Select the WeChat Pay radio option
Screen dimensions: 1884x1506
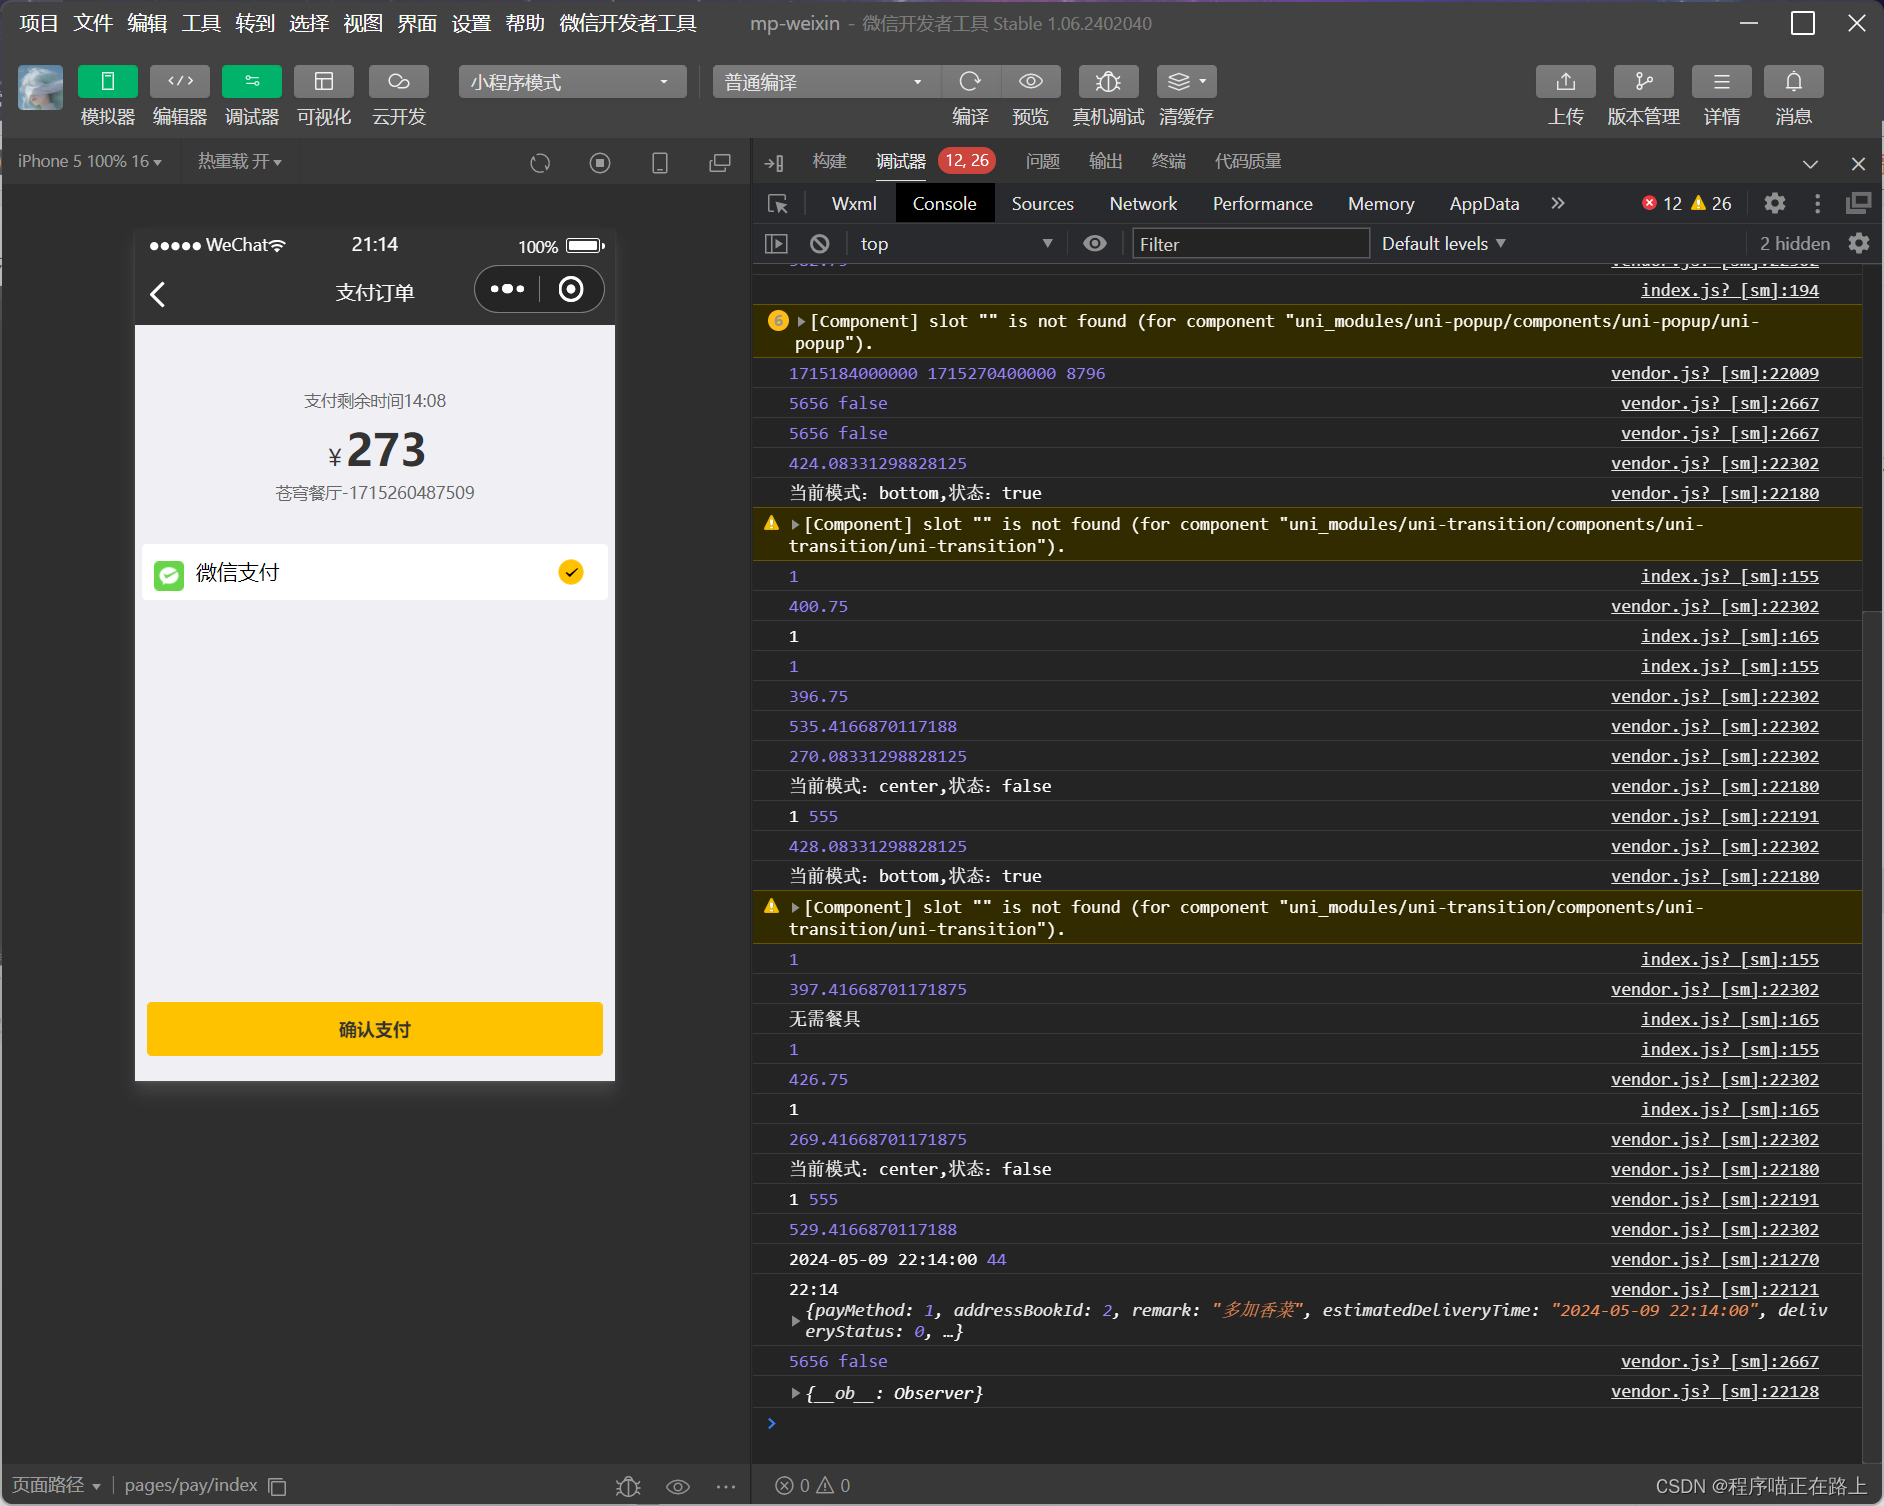pos(571,572)
